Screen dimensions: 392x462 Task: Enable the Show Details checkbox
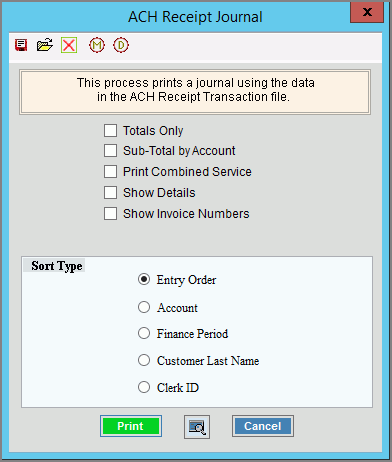click(x=110, y=193)
